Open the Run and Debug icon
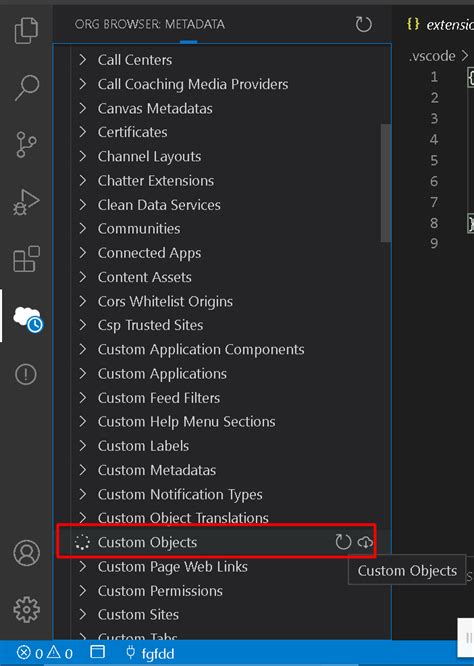This screenshot has width=474, height=666. [x=26, y=202]
